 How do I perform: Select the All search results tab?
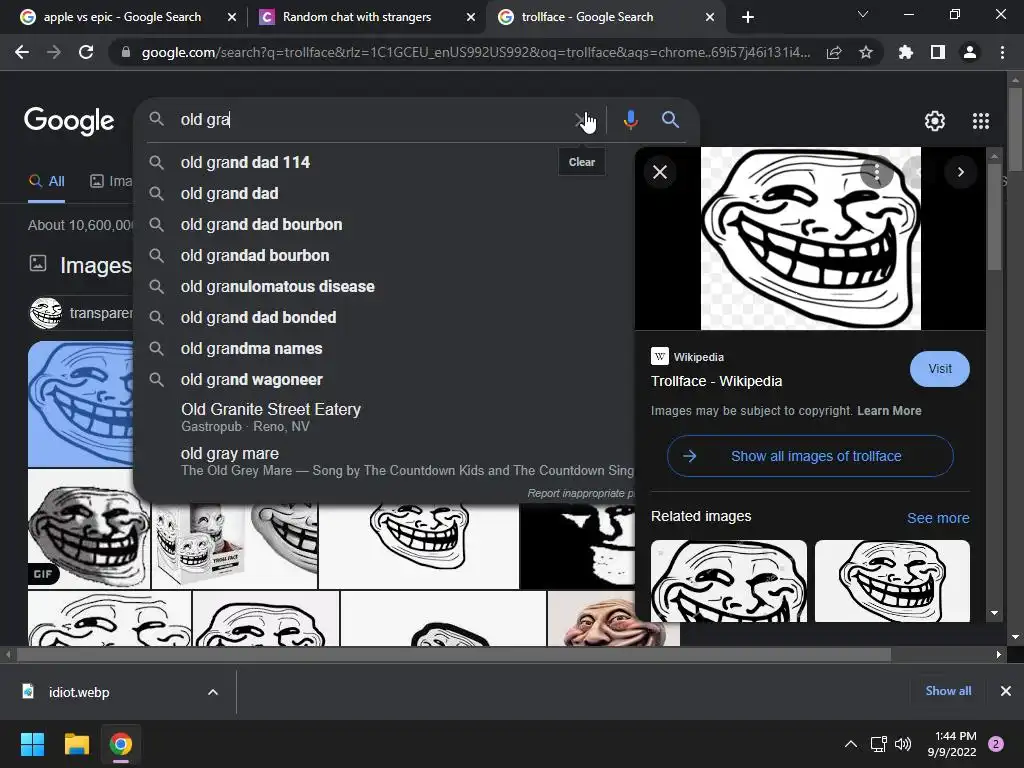pos(47,181)
